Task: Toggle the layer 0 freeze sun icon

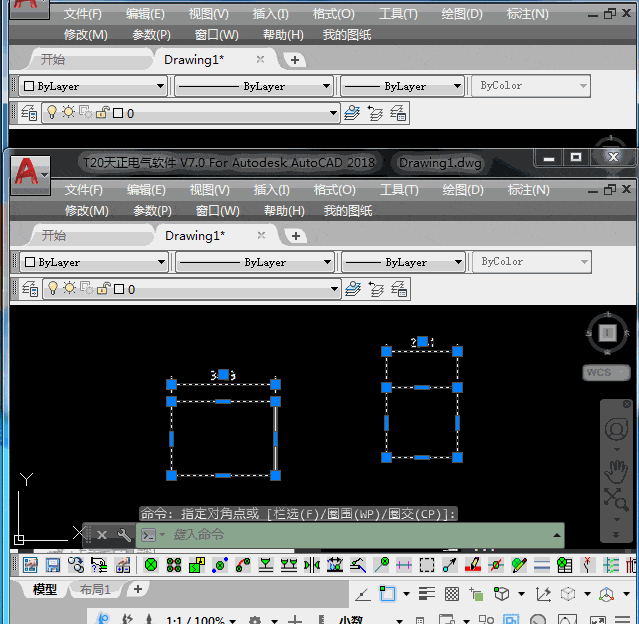Action: [x=69, y=289]
